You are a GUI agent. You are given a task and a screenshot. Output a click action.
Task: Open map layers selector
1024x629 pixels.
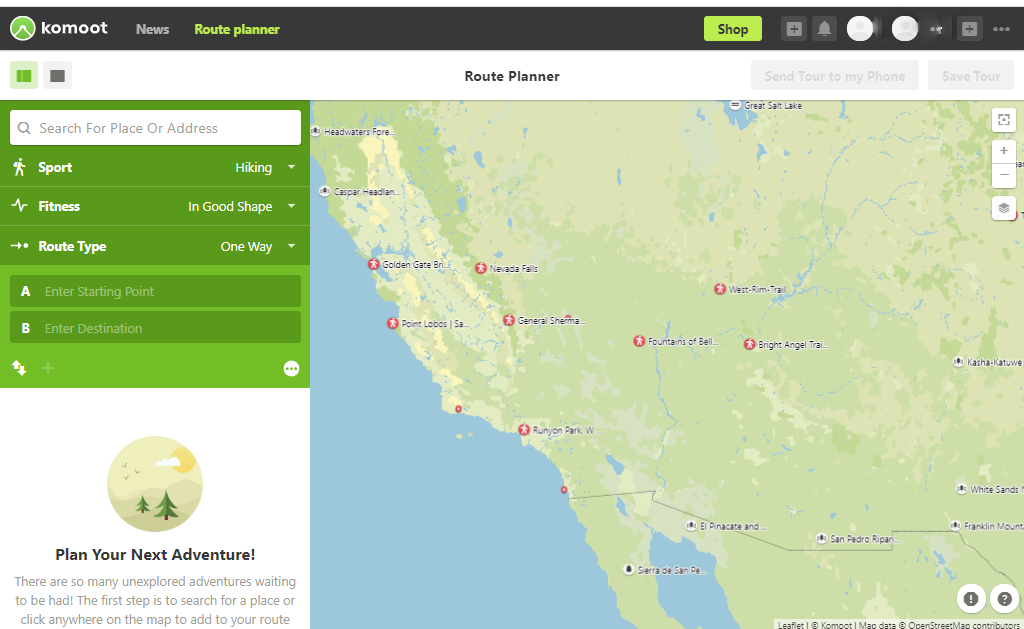pos(1004,208)
